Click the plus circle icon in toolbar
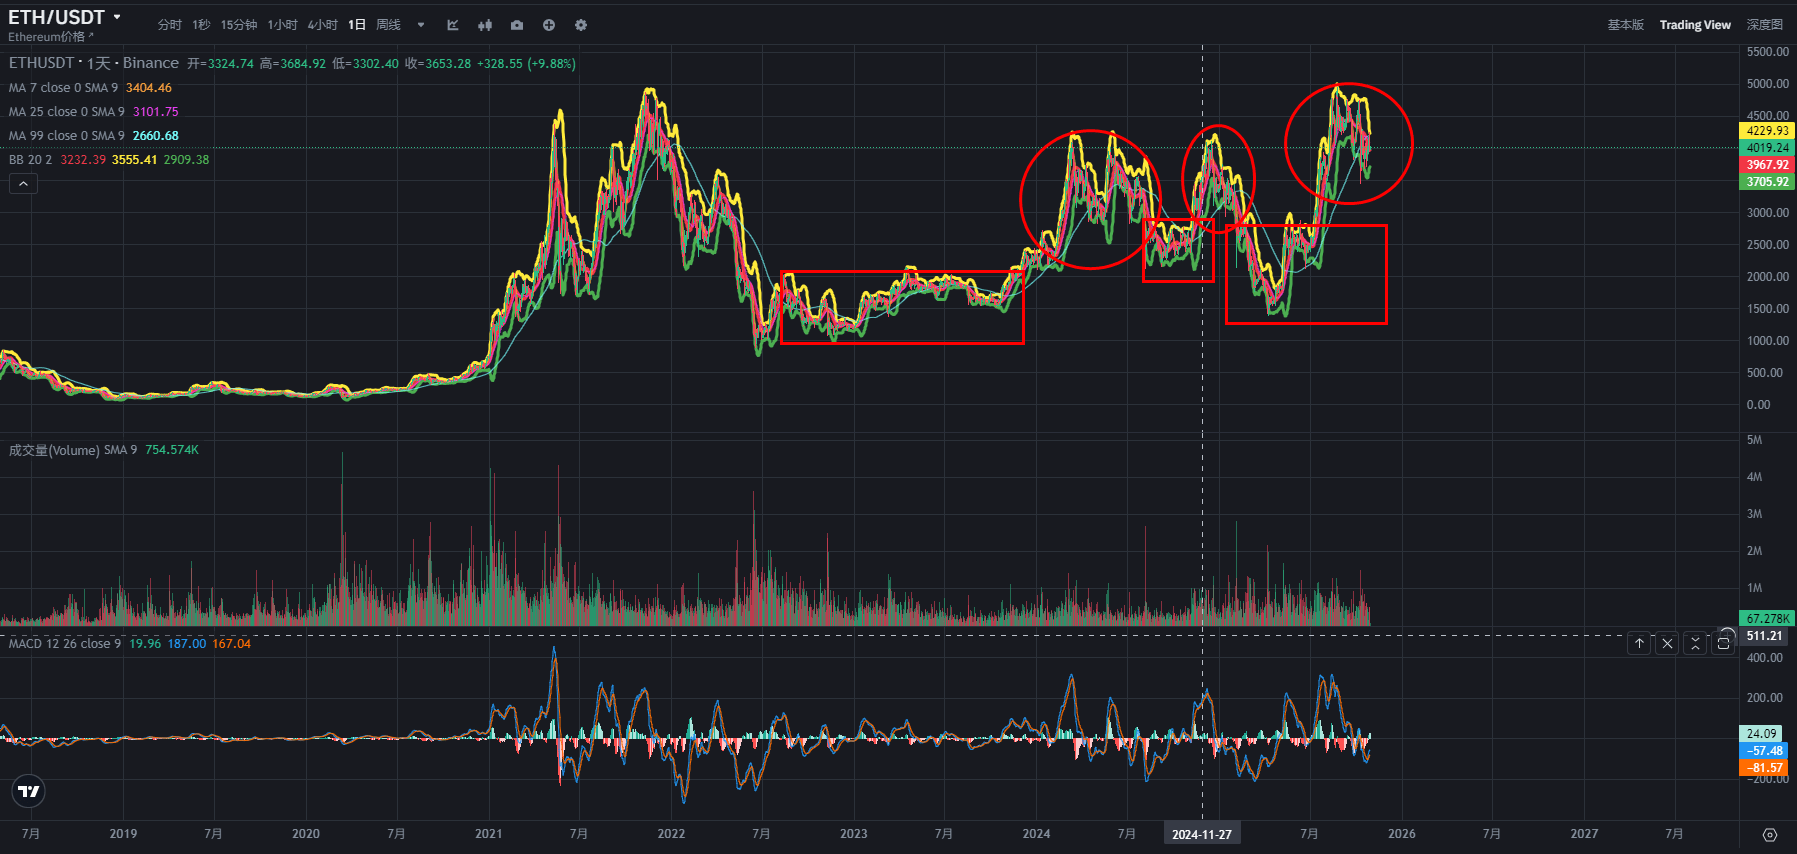 pos(549,25)
